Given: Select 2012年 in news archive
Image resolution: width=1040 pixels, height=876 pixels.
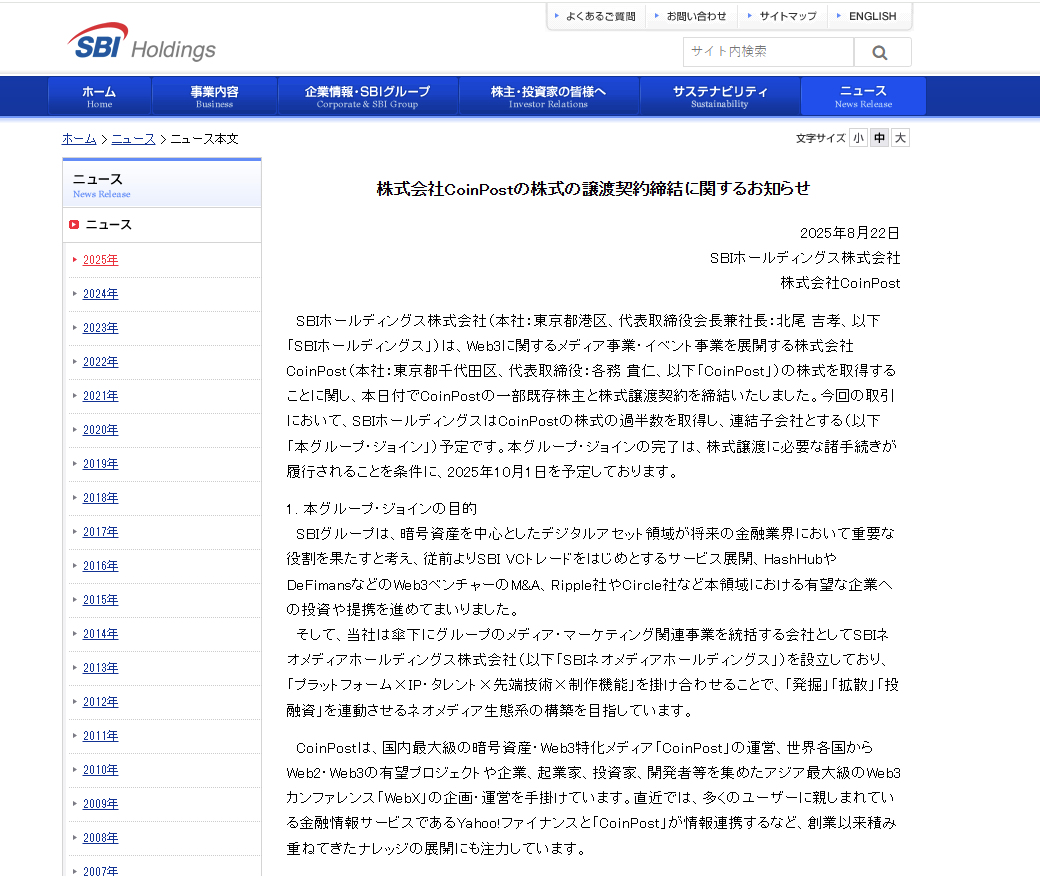Looking at the screenshot, I should pos(100,702).
